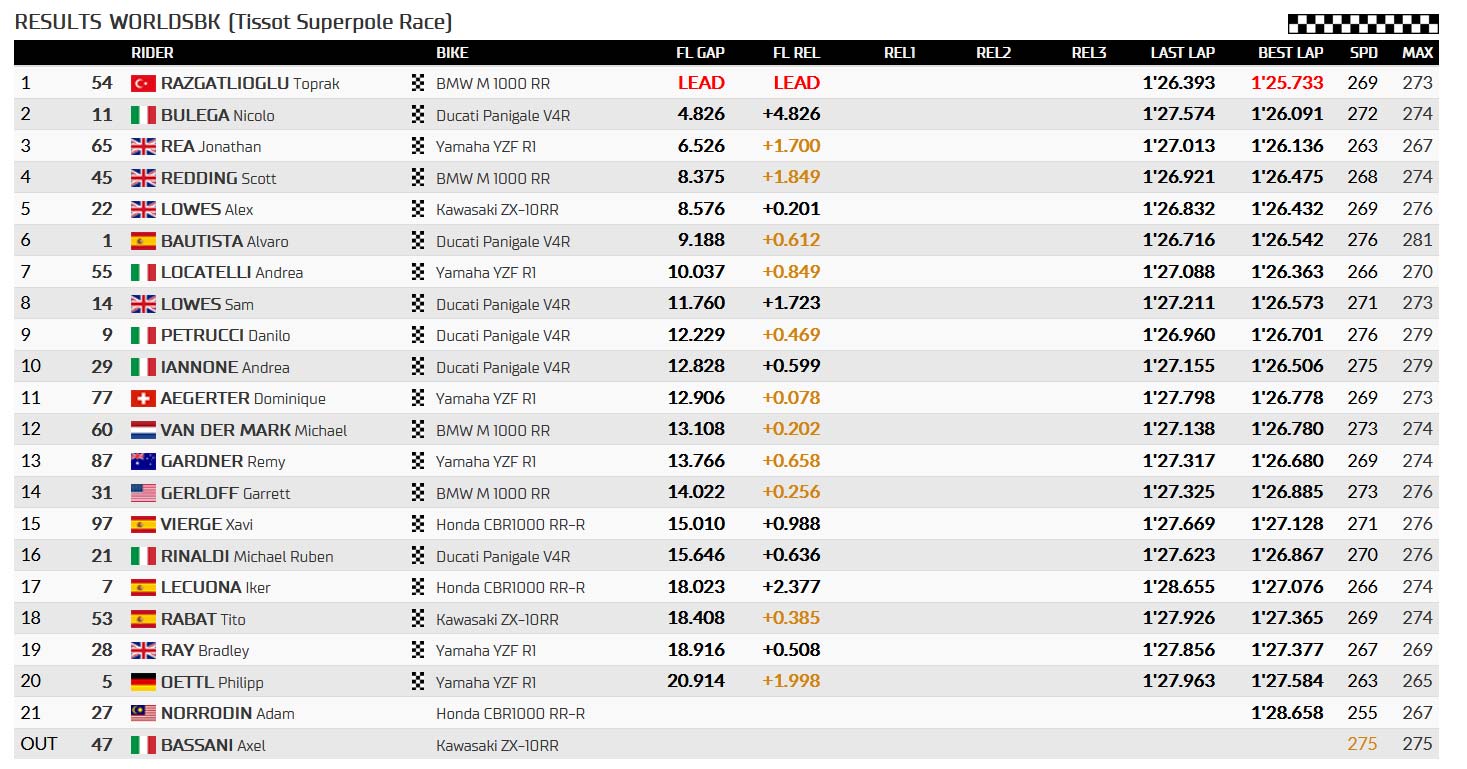The width and height of the screenshot is (1467, 769).
Task: Select Aegerter's FL REL value +0.078
Action: (791, 398)
